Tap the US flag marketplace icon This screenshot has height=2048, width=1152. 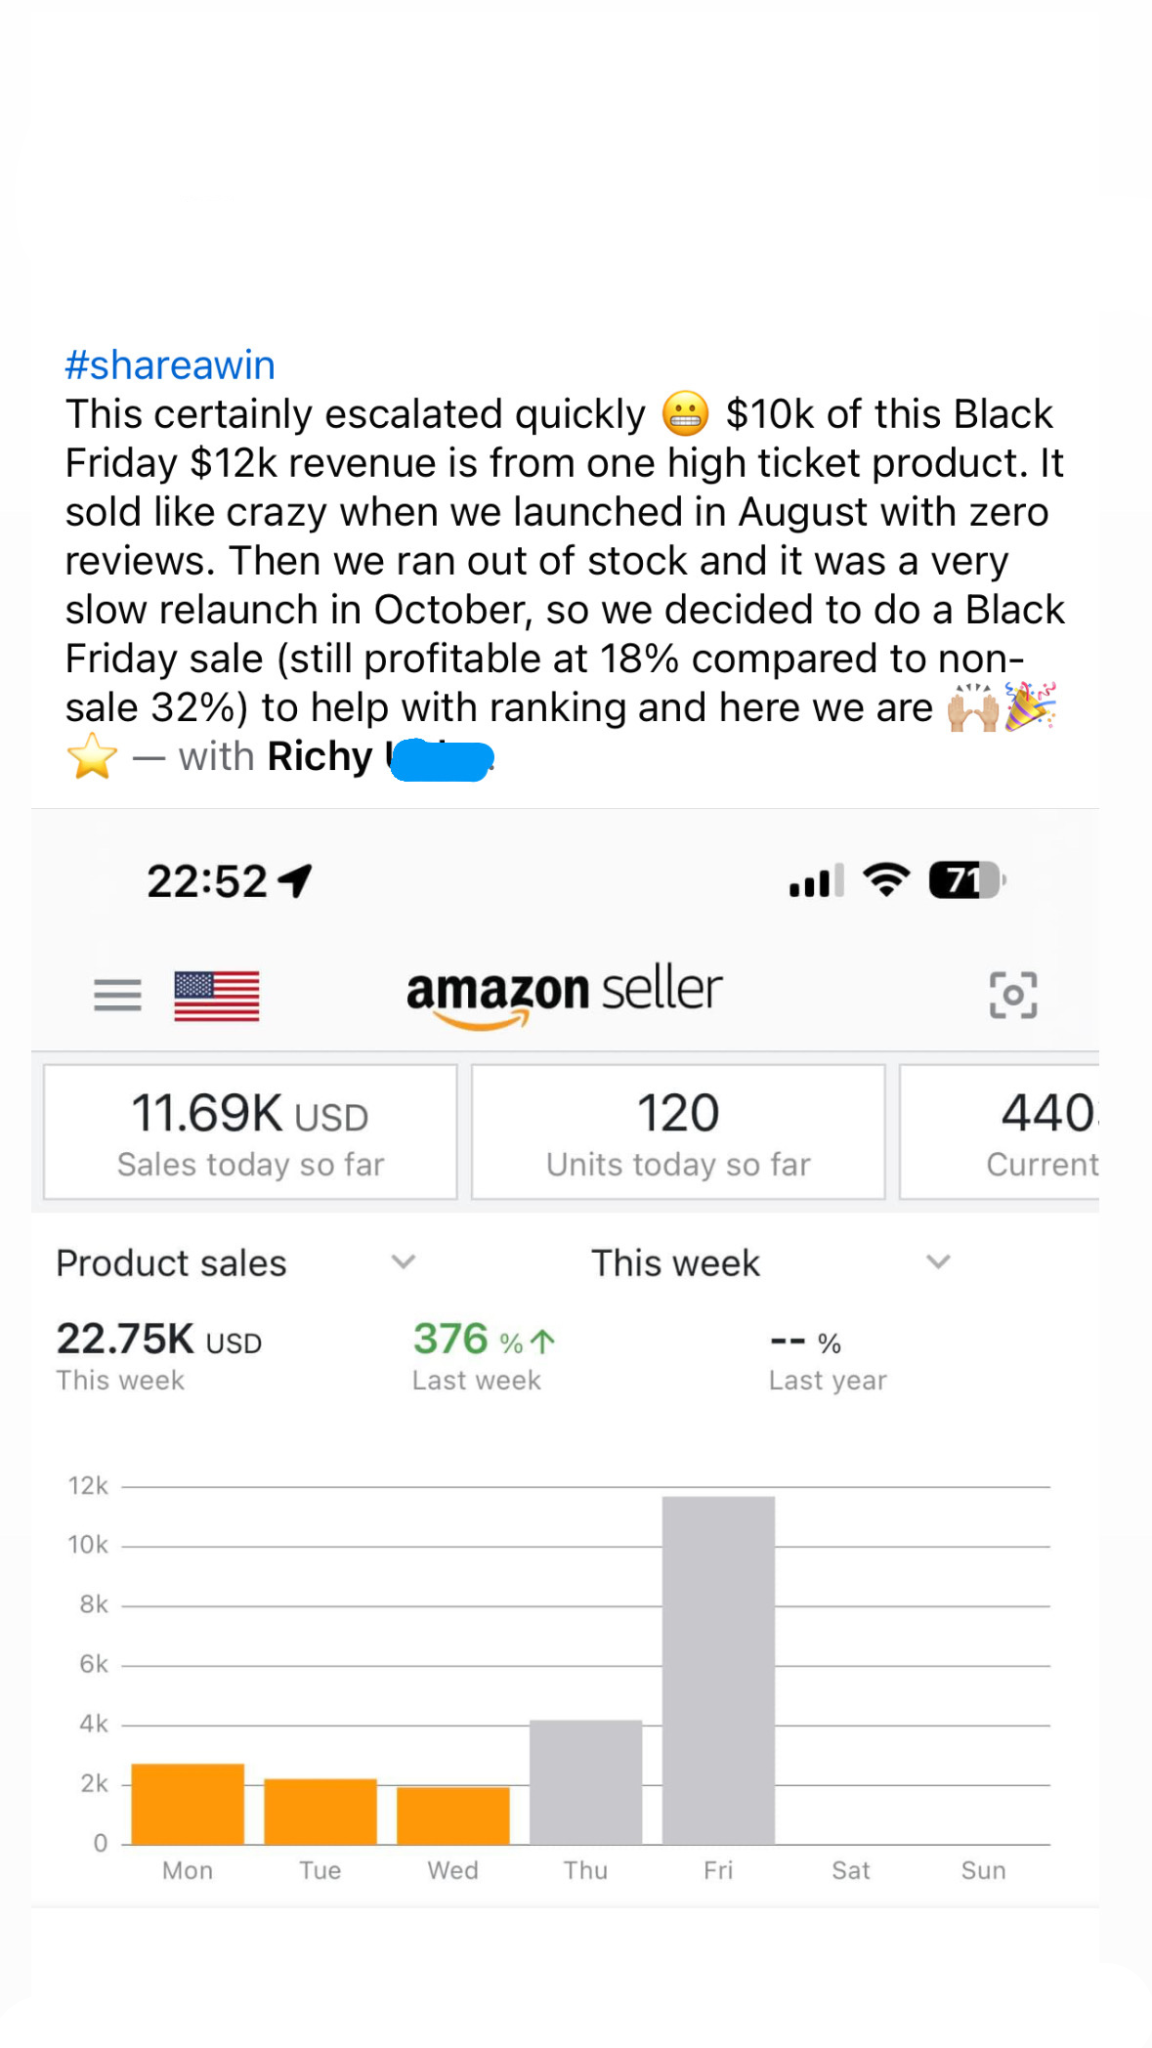pos(216,995)
